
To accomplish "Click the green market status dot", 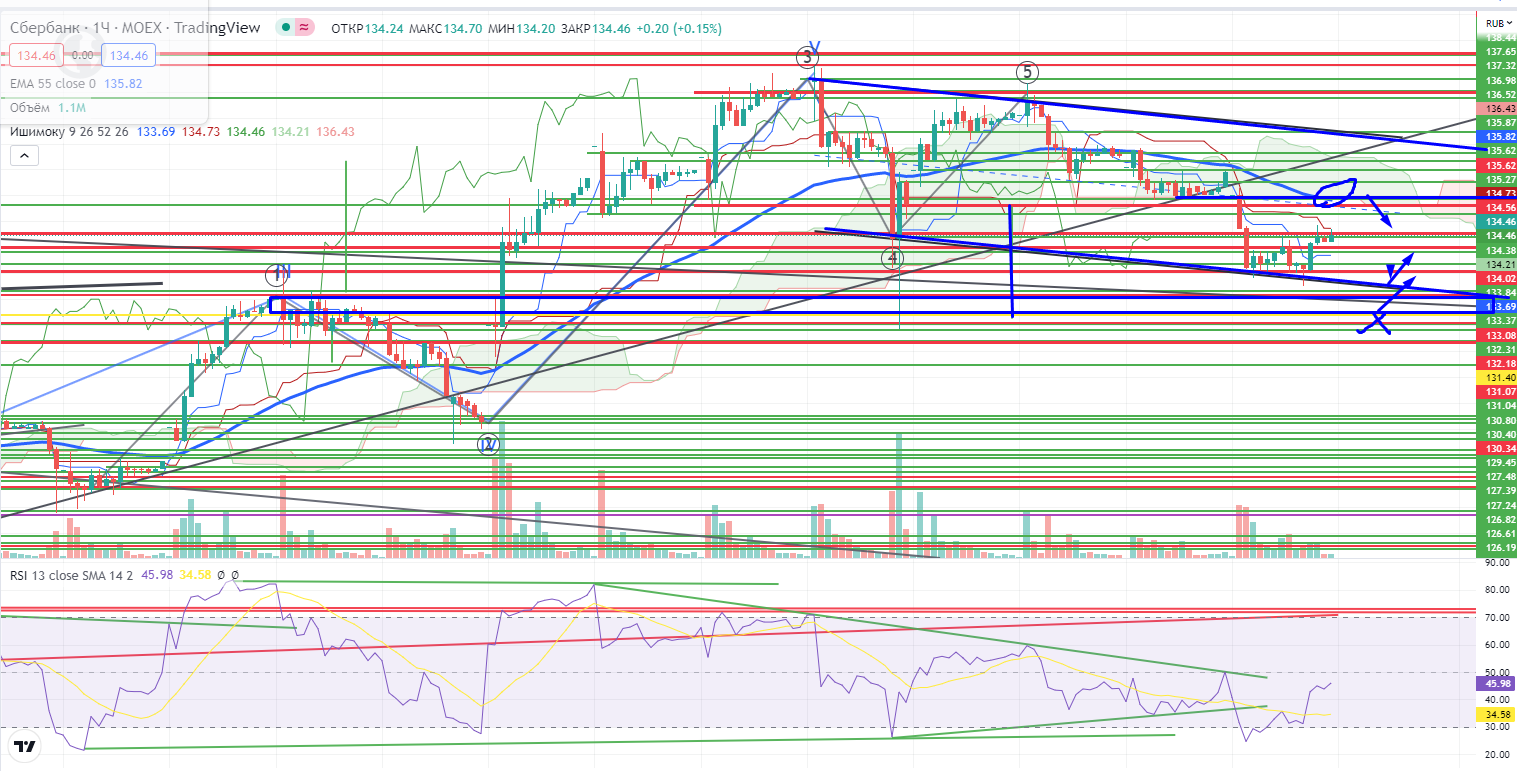I will 286,28.
